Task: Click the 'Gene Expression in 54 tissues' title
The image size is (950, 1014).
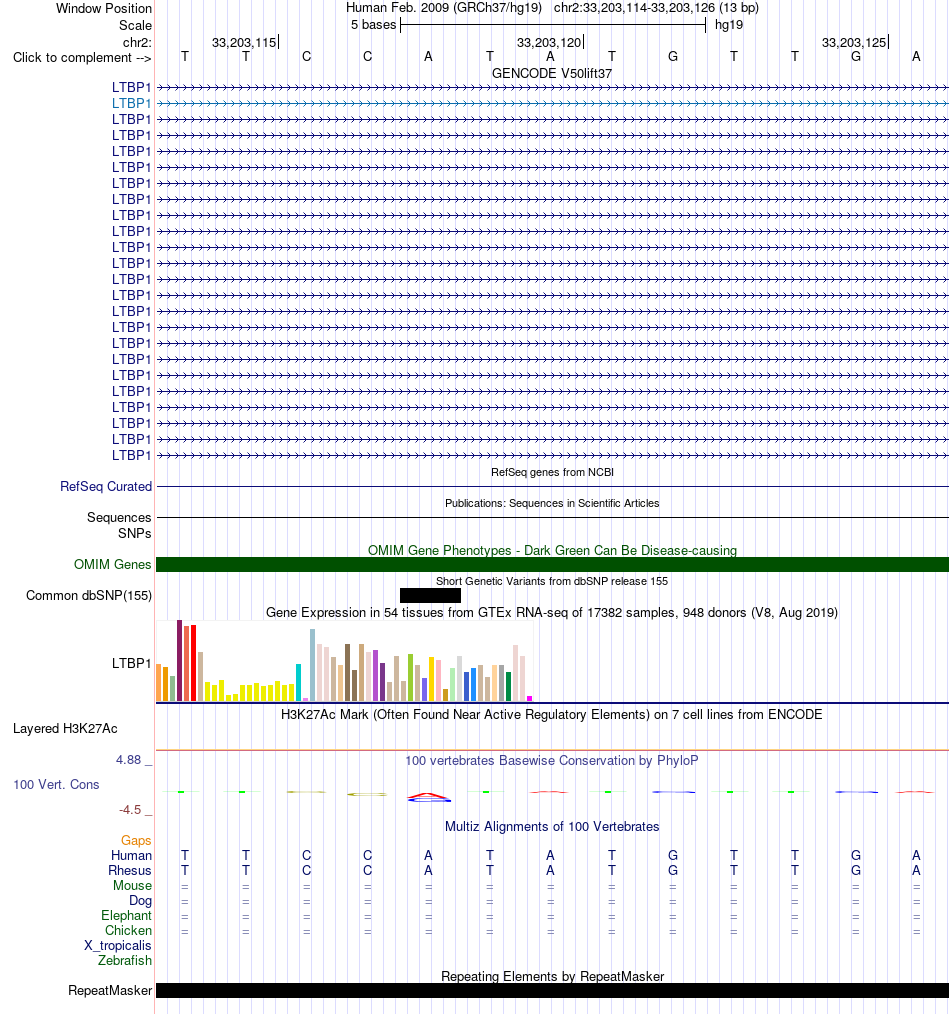Action: 552,612
